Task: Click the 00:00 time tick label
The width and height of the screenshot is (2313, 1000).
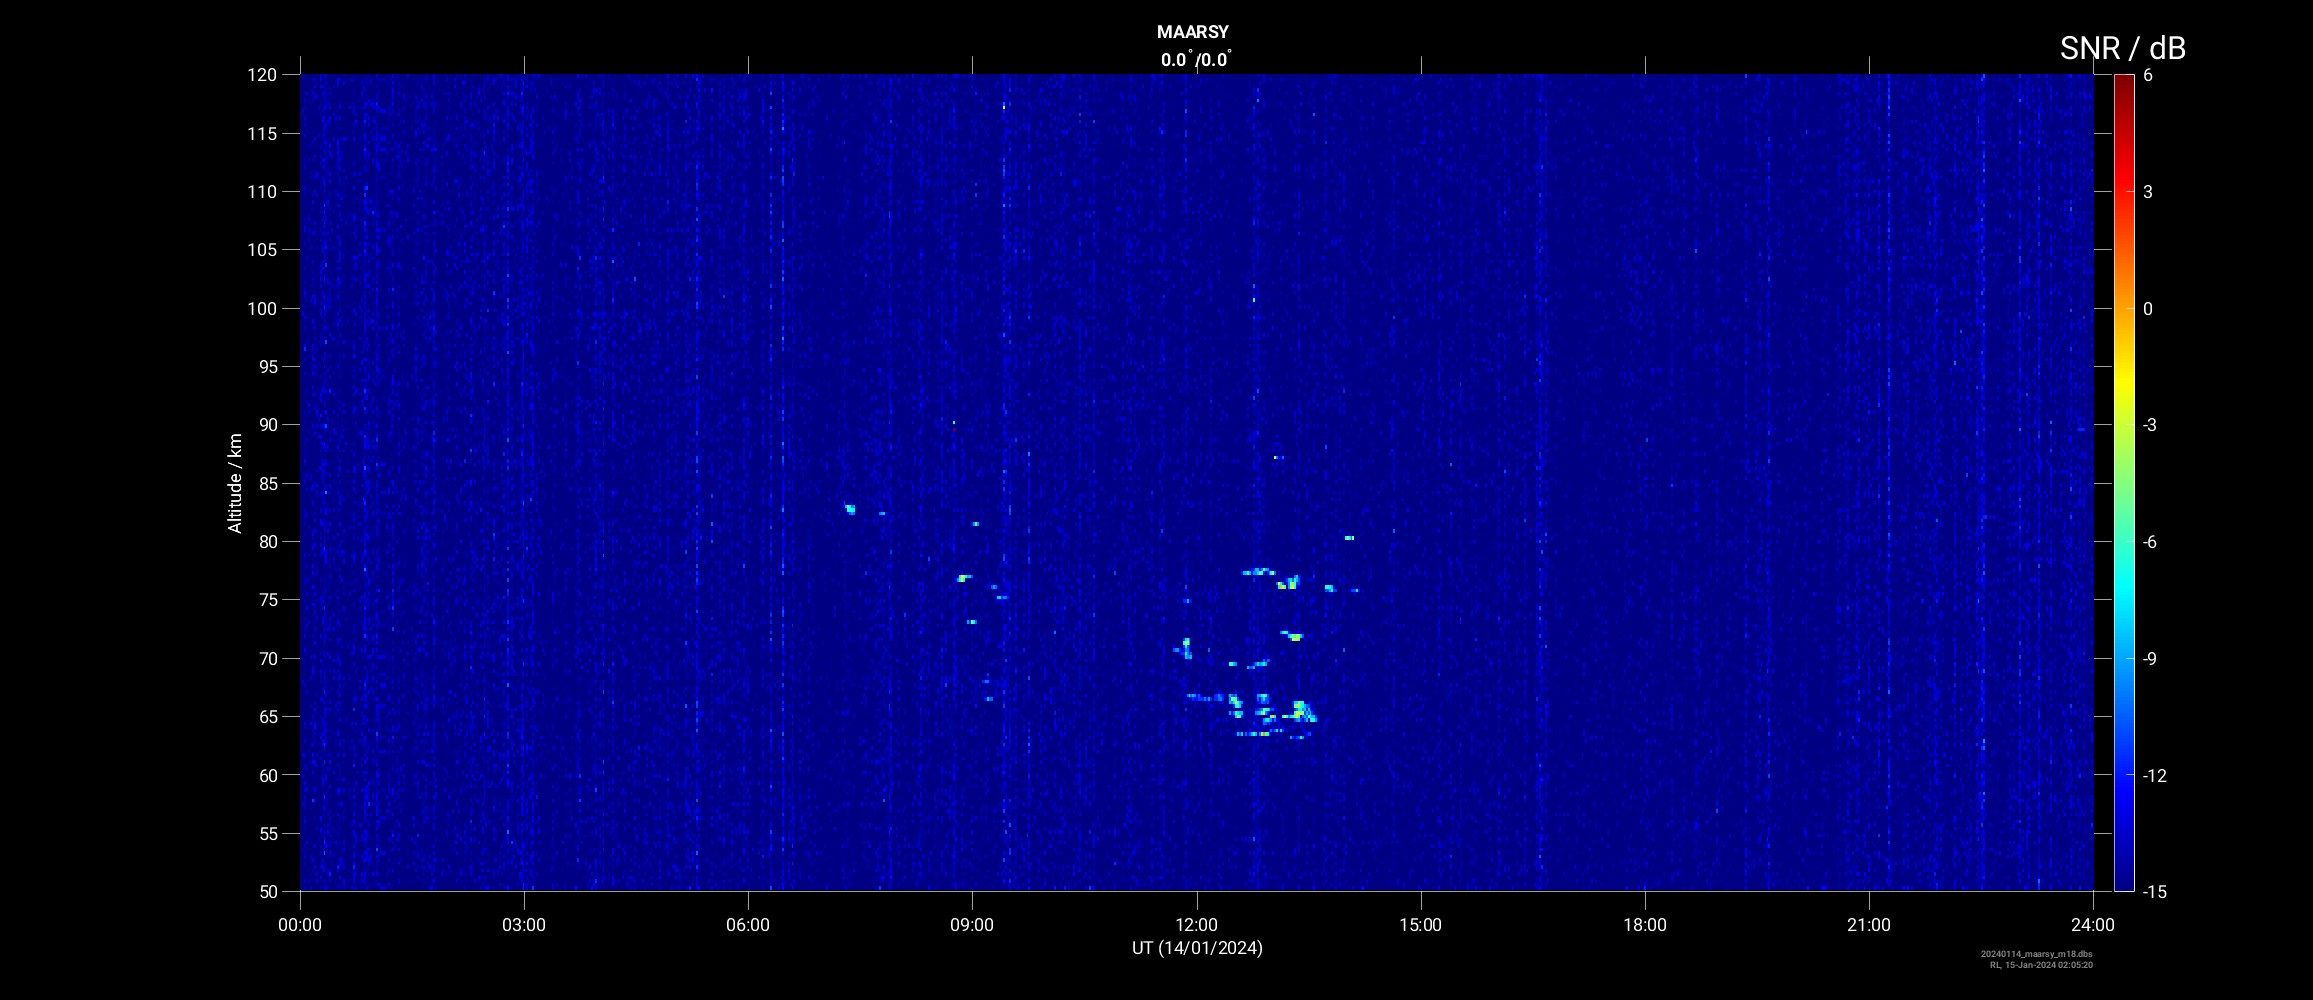Action: [300, 925]
